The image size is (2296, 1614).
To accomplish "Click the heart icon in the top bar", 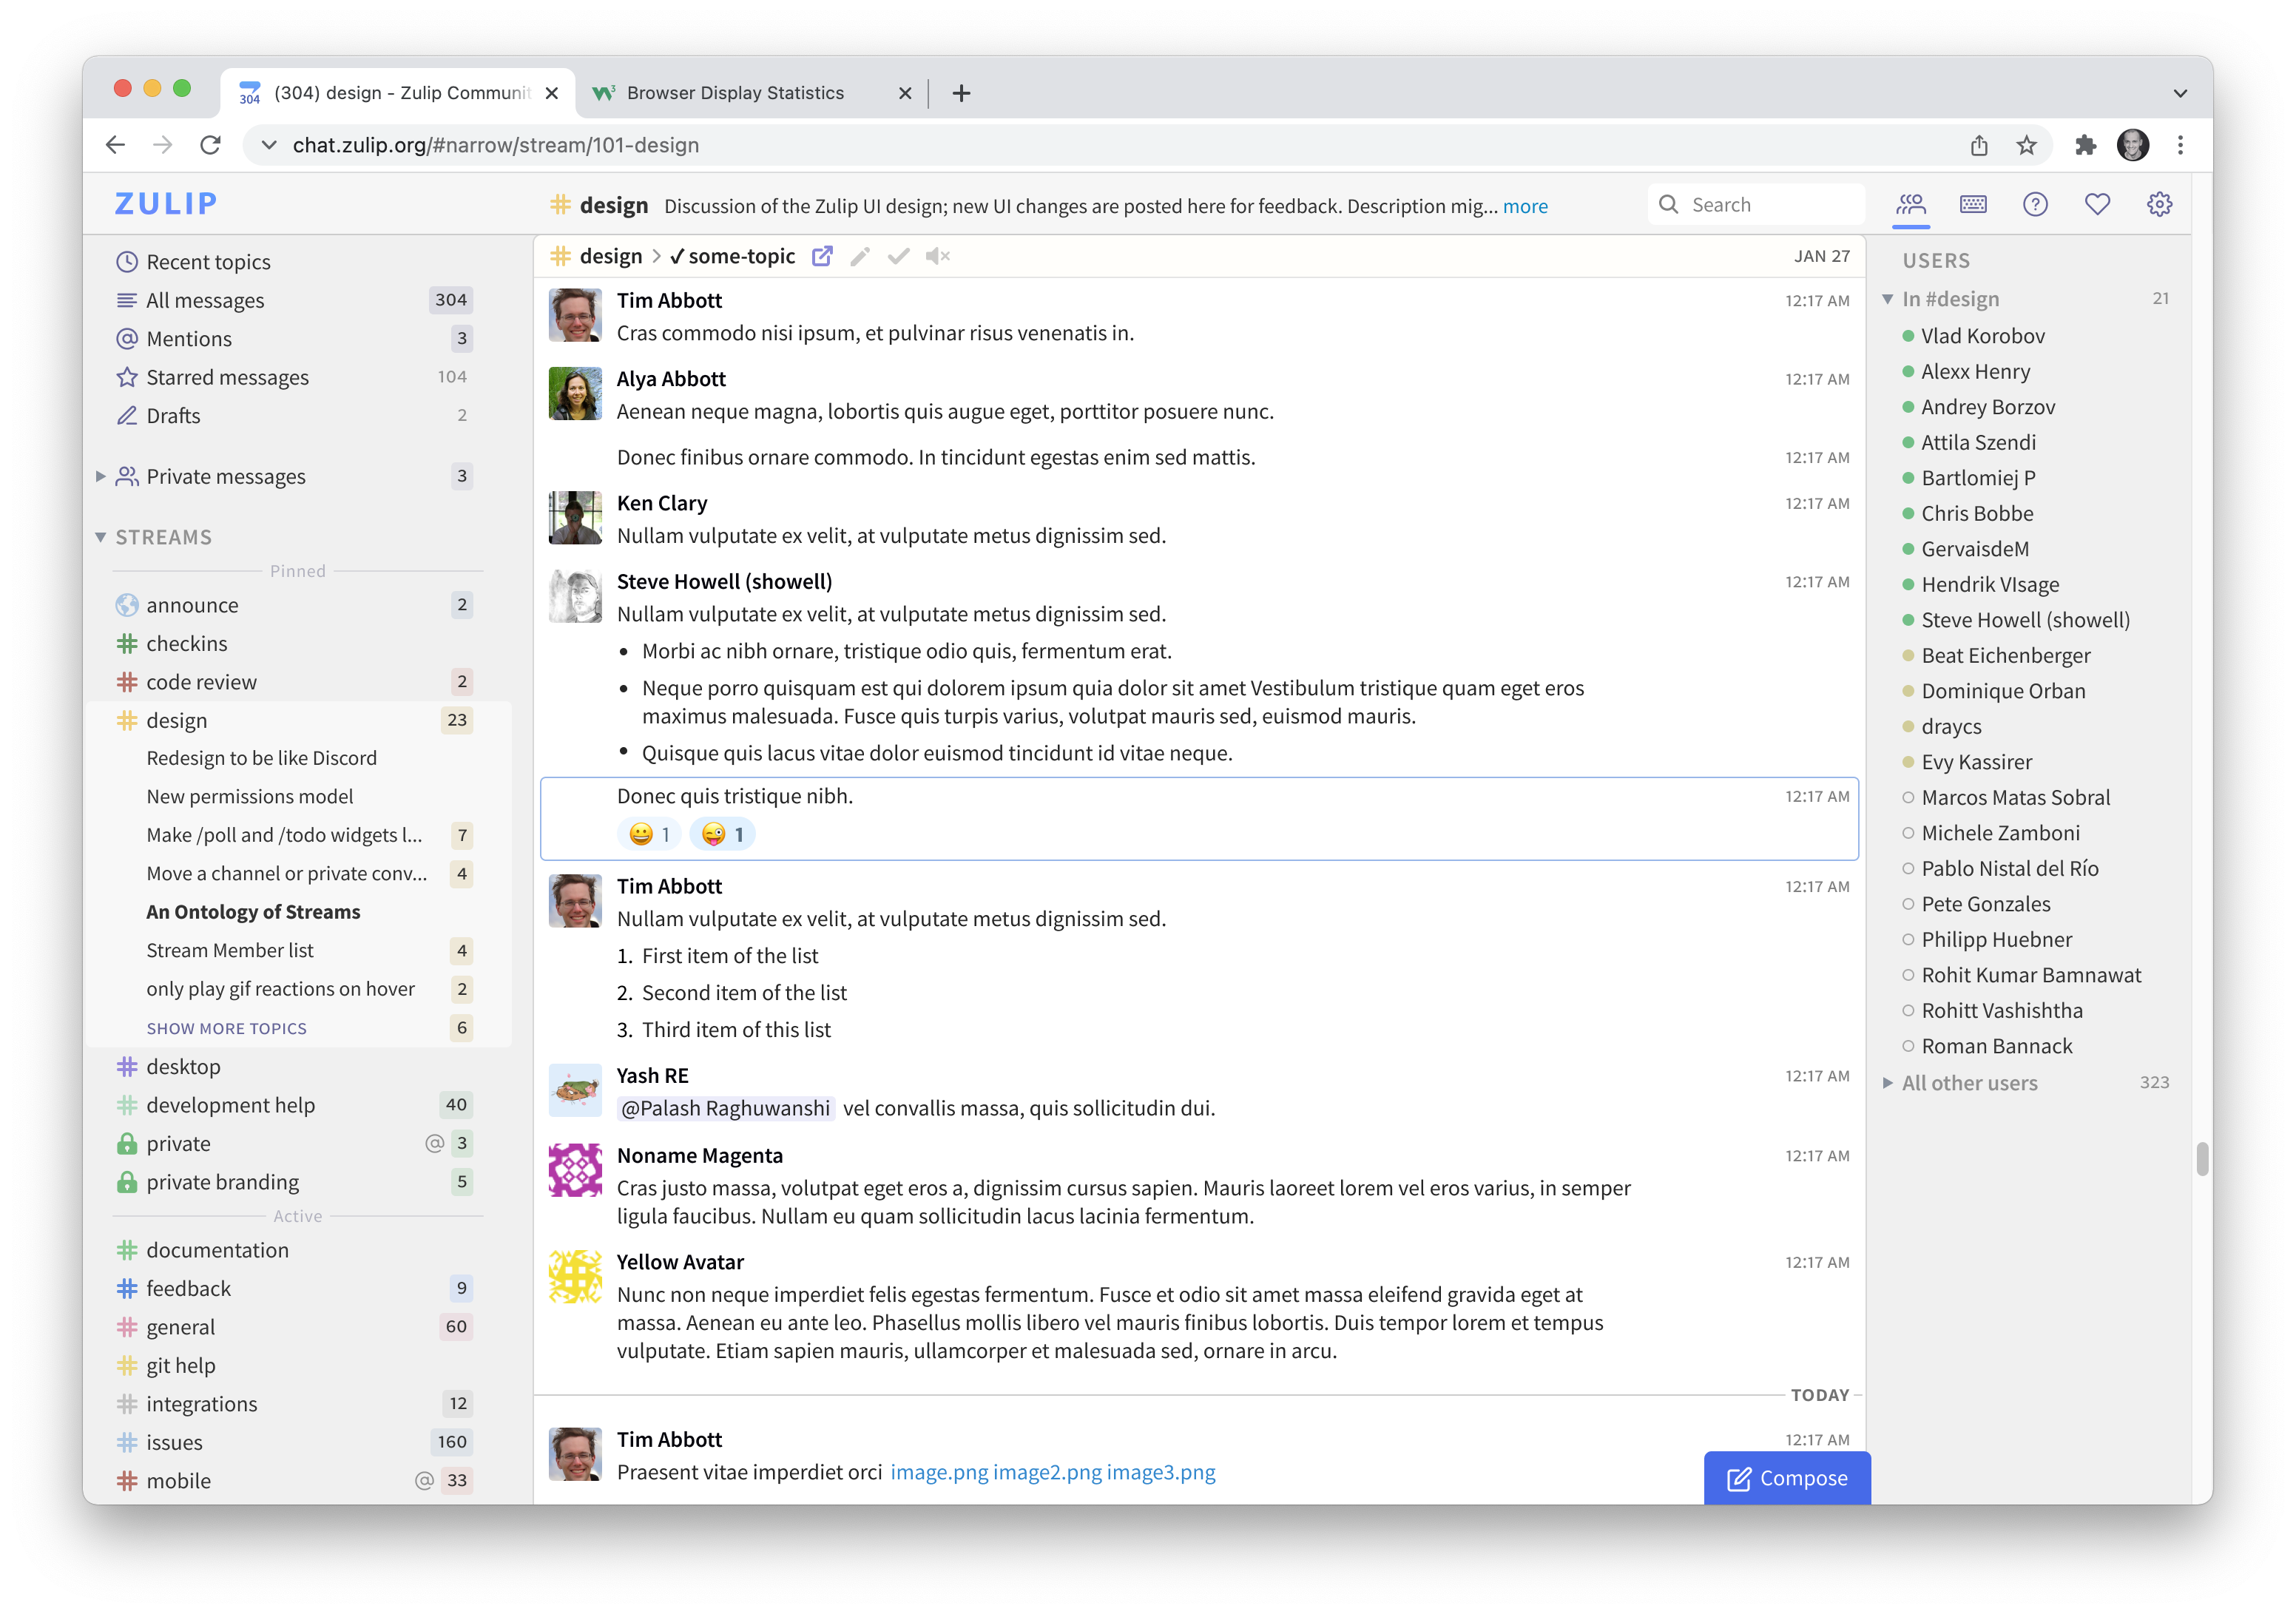I will [x=2098, y=204].
